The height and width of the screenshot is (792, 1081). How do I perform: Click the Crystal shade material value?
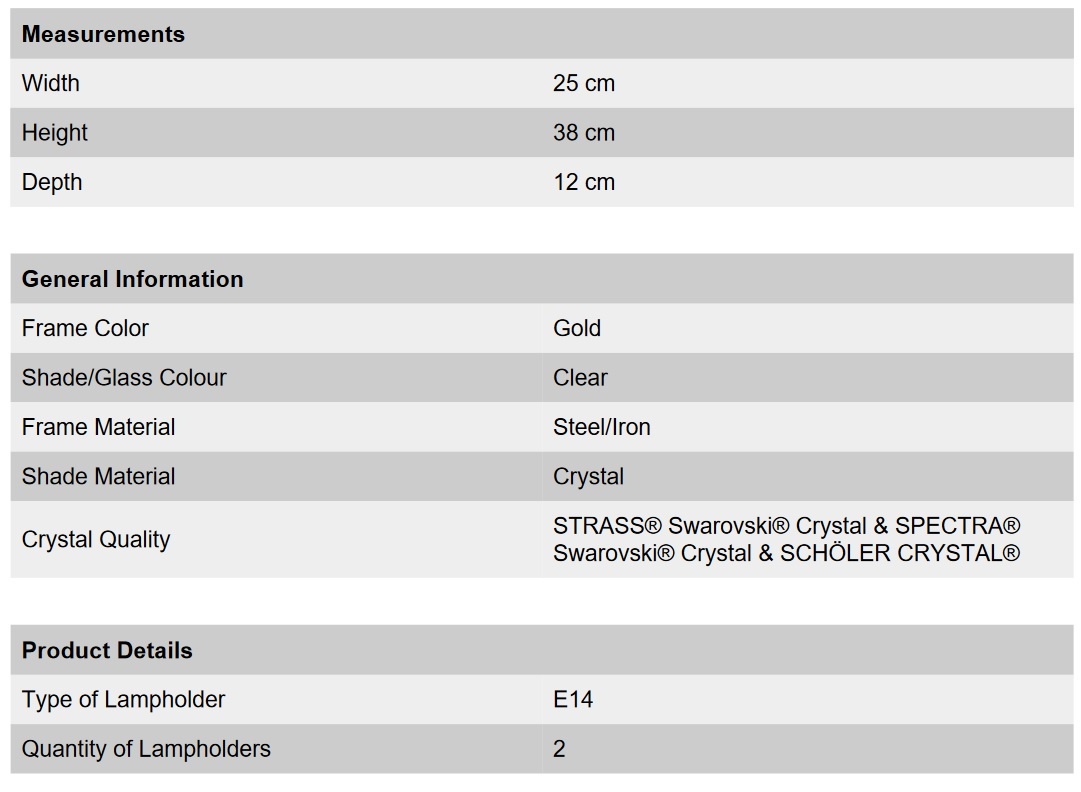pos(588,476)
